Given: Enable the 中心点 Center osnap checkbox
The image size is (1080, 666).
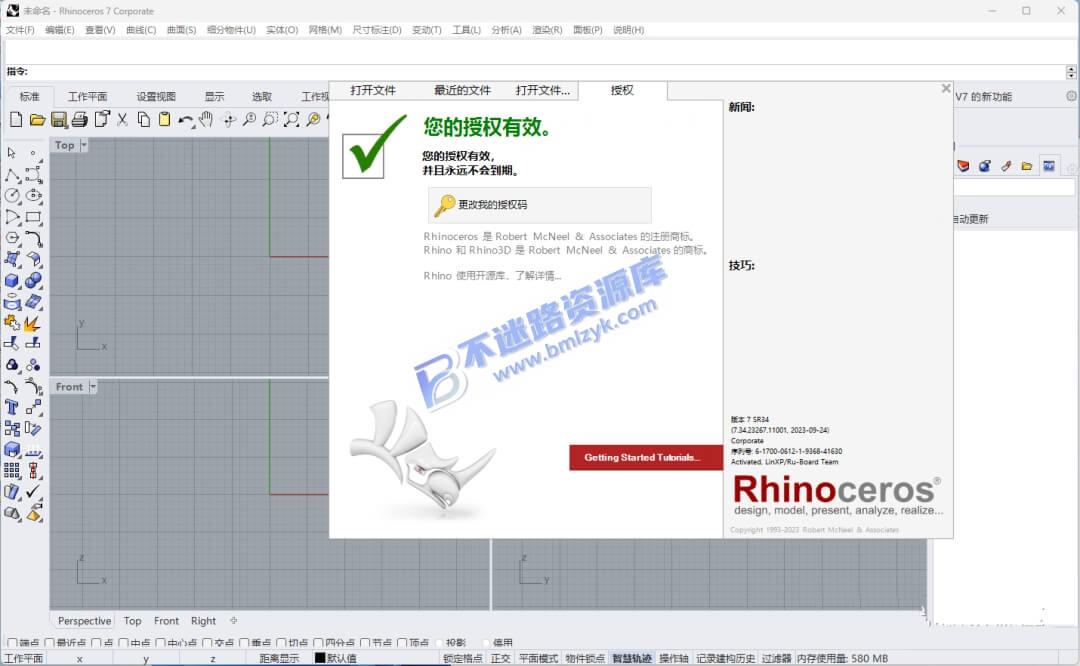Looking at the screenshot, I should (160, 643).
